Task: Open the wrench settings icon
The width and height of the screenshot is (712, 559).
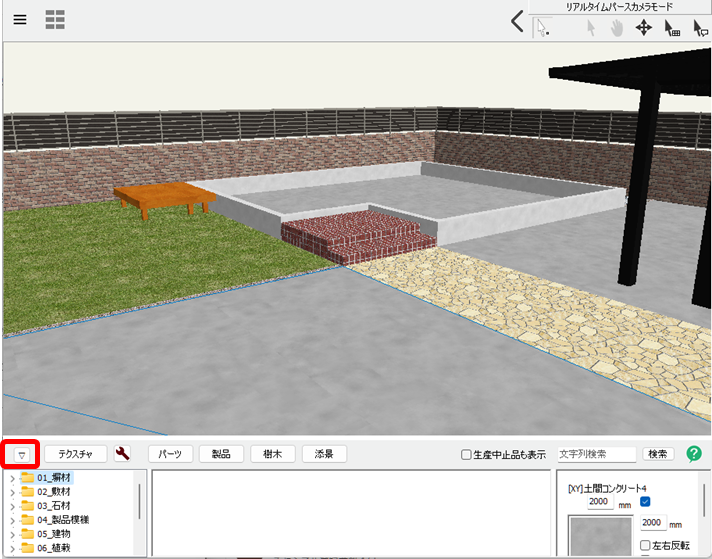Action: coord(123,454)
